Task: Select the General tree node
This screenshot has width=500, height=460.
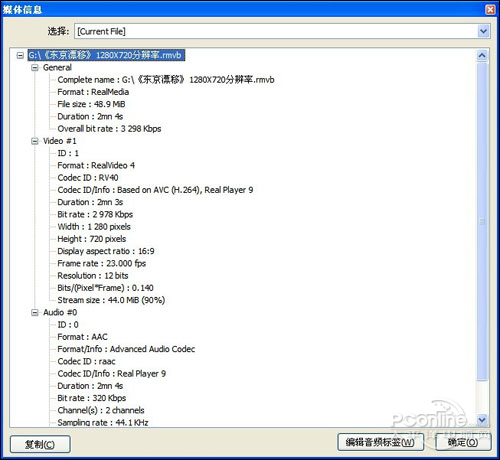Action: click(57, 68)
